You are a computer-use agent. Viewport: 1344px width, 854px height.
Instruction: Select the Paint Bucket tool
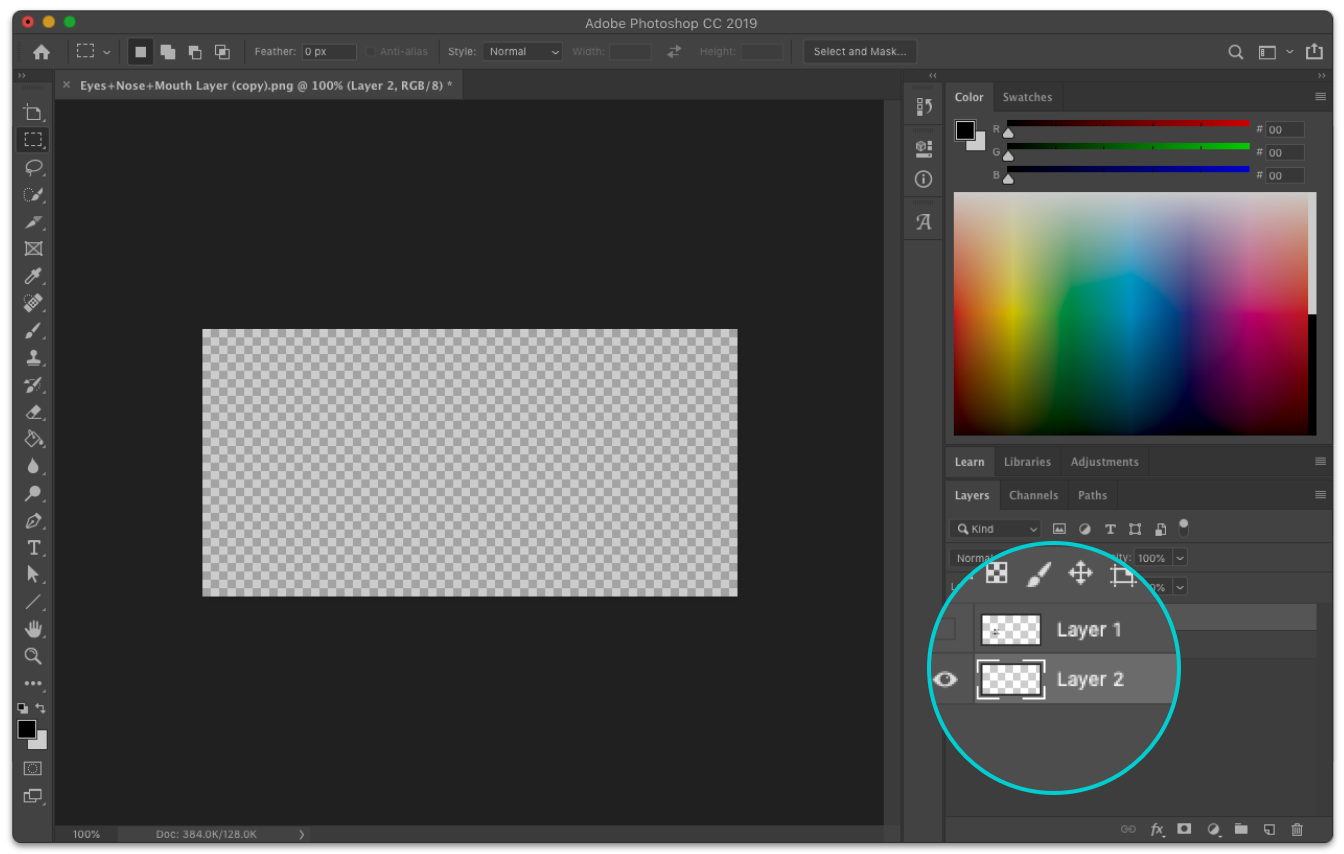(x=33, y=438)
